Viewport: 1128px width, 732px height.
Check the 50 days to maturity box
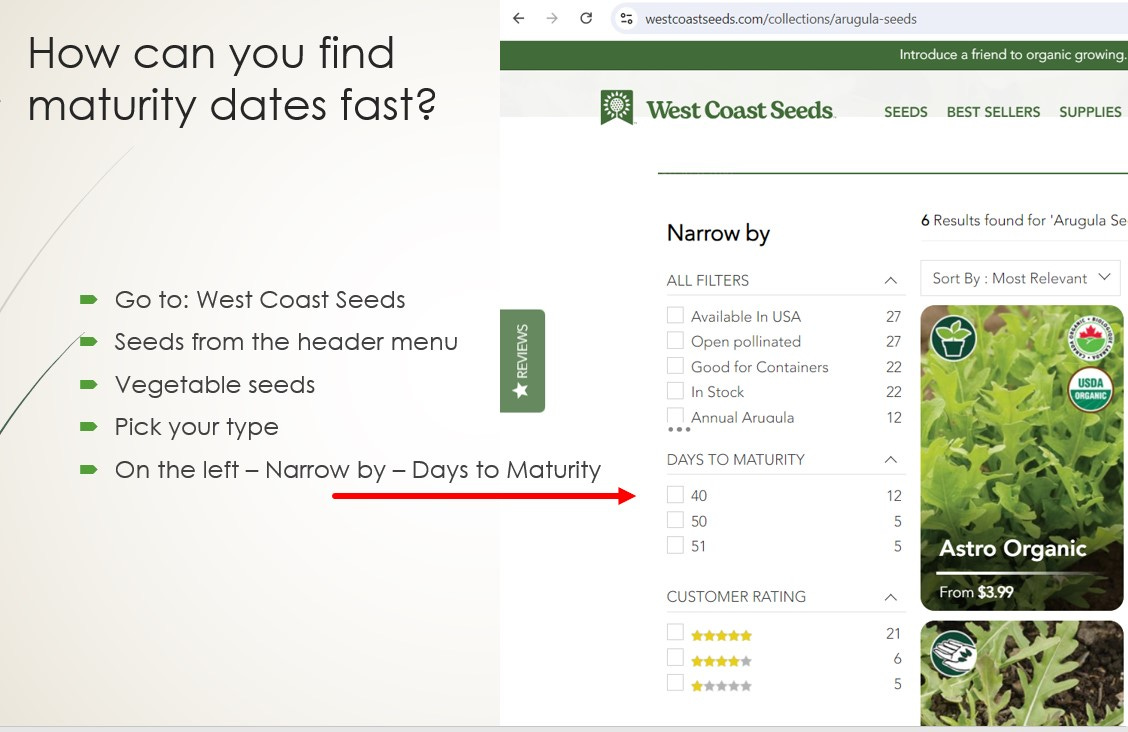(x=675, y=520)
